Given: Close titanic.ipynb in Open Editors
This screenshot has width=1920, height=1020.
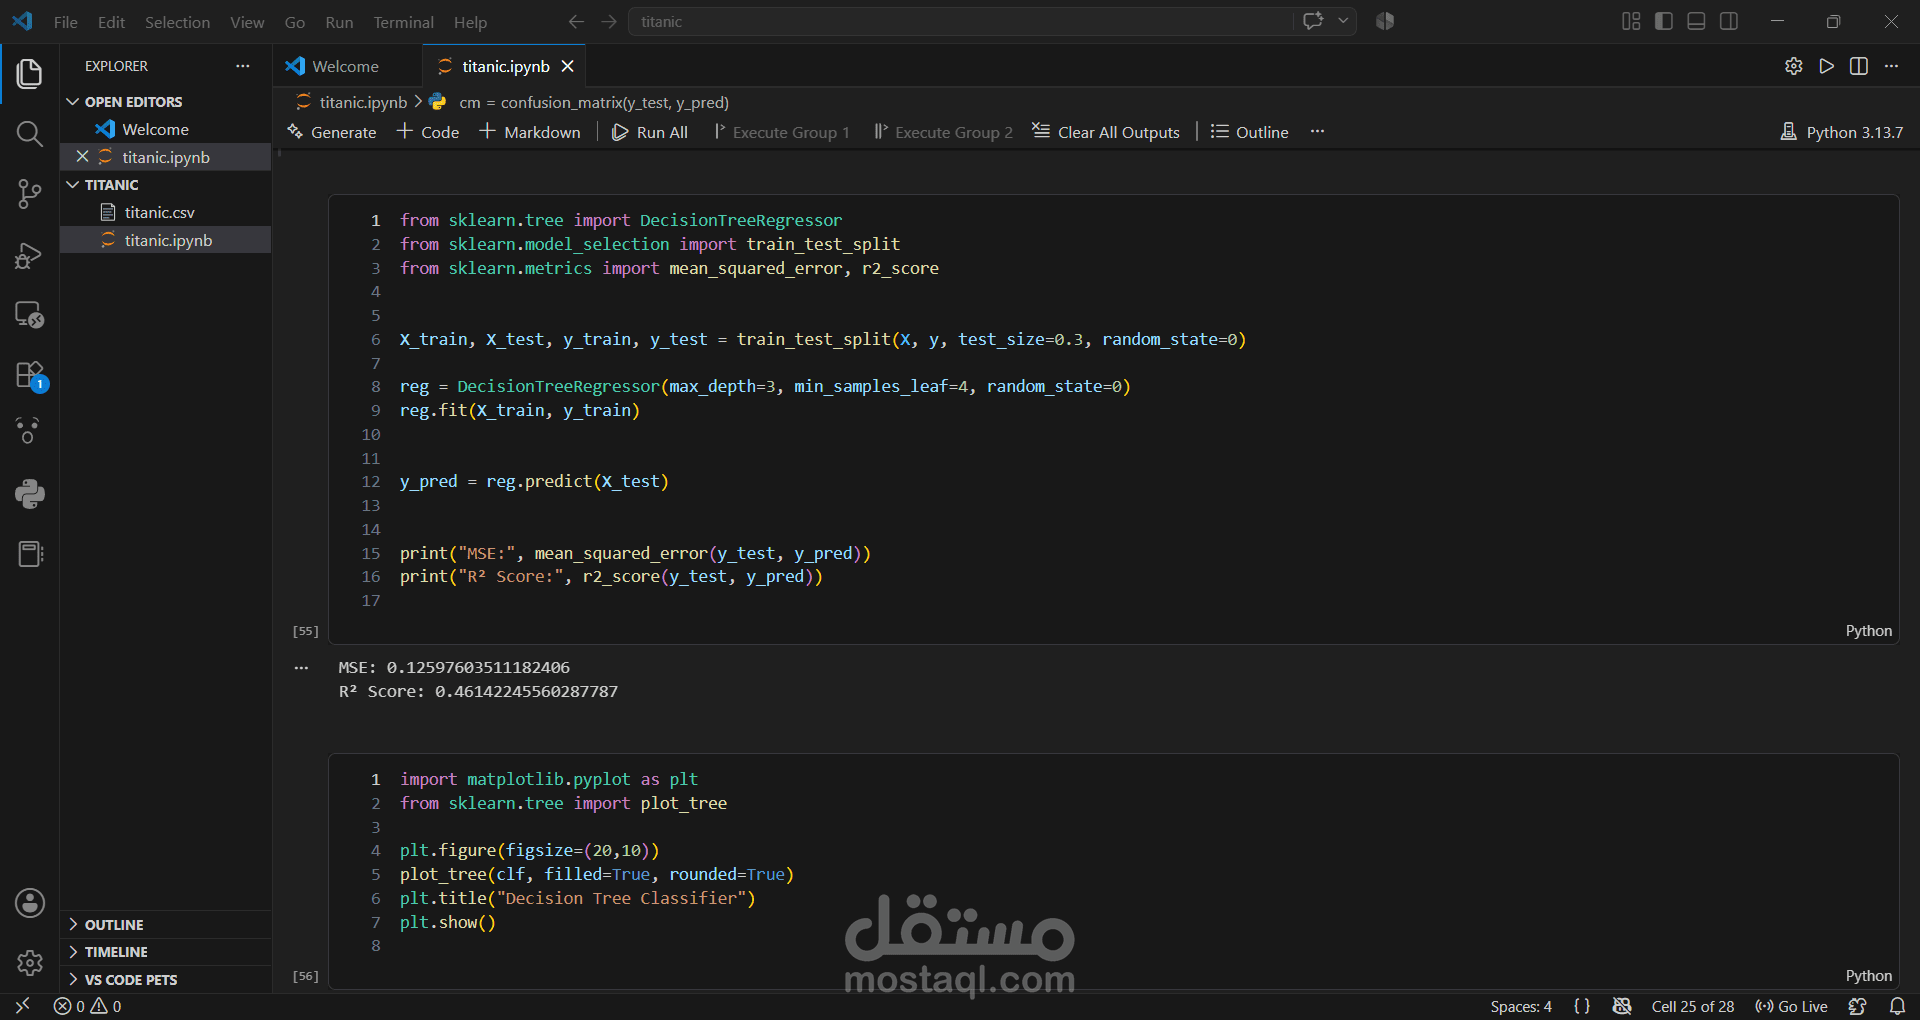Looking at the screenshot, I should click(x=83, y=157).
